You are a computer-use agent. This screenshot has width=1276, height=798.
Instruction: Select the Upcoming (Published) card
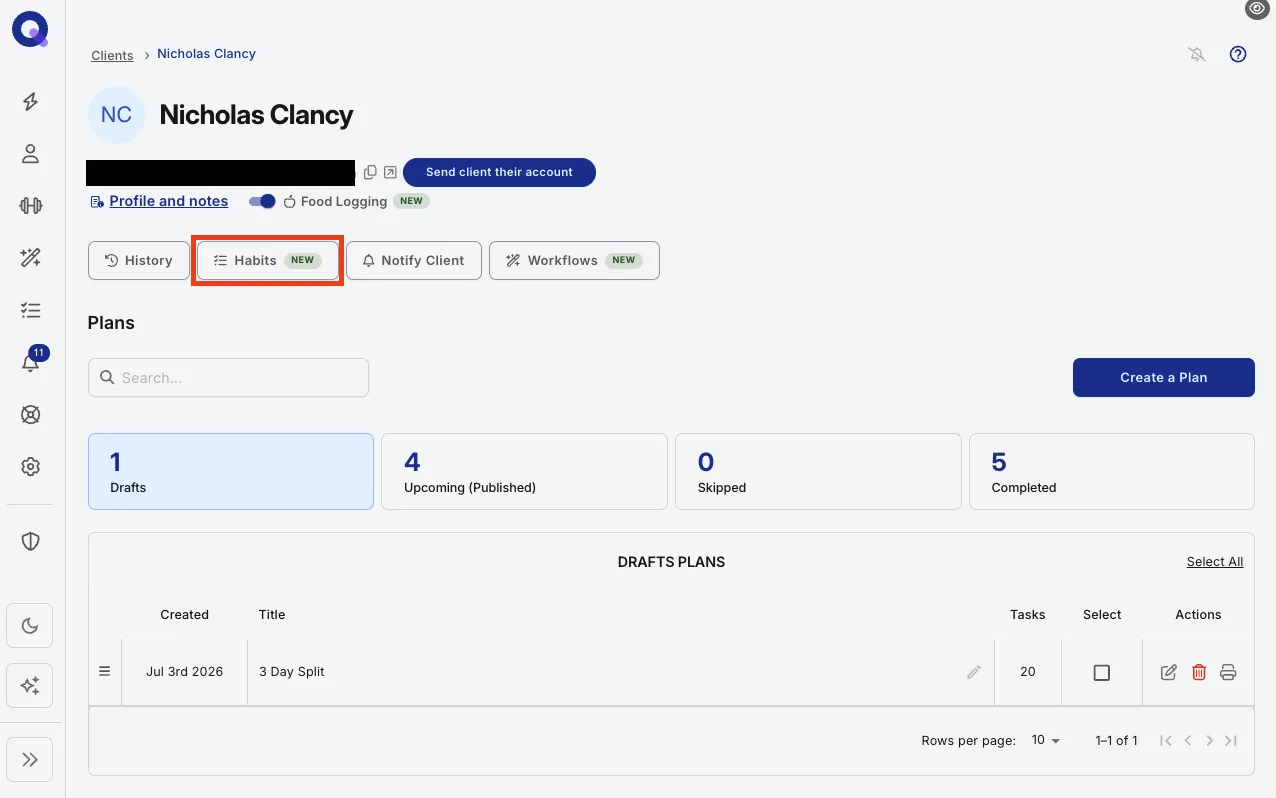coord(524,471)
